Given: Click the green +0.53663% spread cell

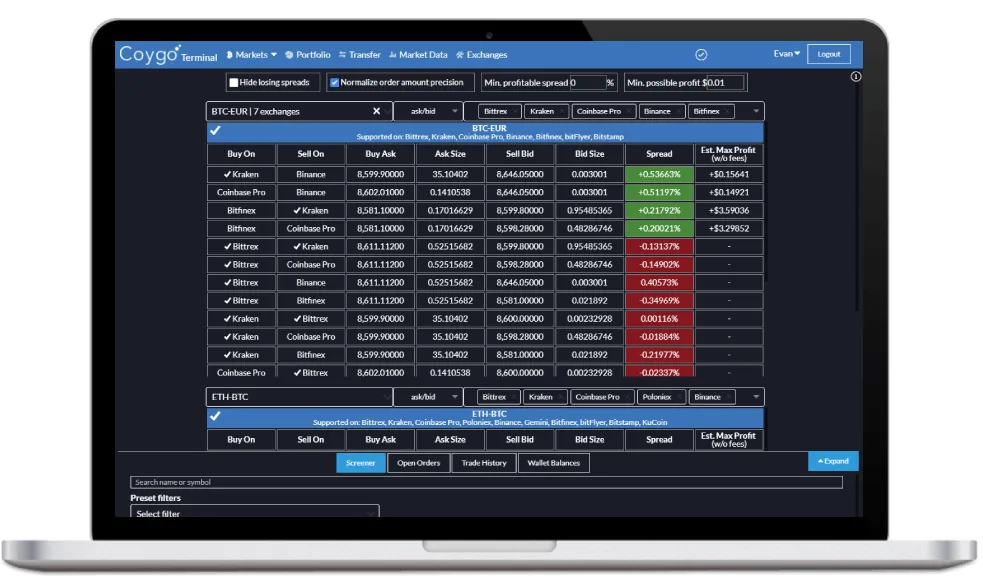Looking at the screenshot, I should click(x=659, y=174).
